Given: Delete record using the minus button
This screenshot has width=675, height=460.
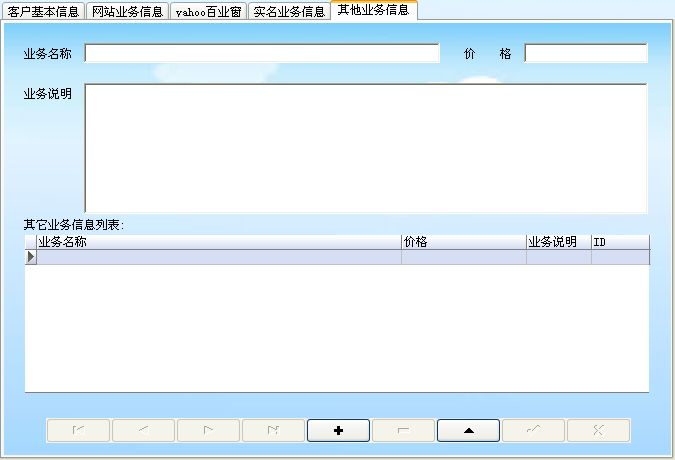Looking at the screenshot, I should 403,430.
